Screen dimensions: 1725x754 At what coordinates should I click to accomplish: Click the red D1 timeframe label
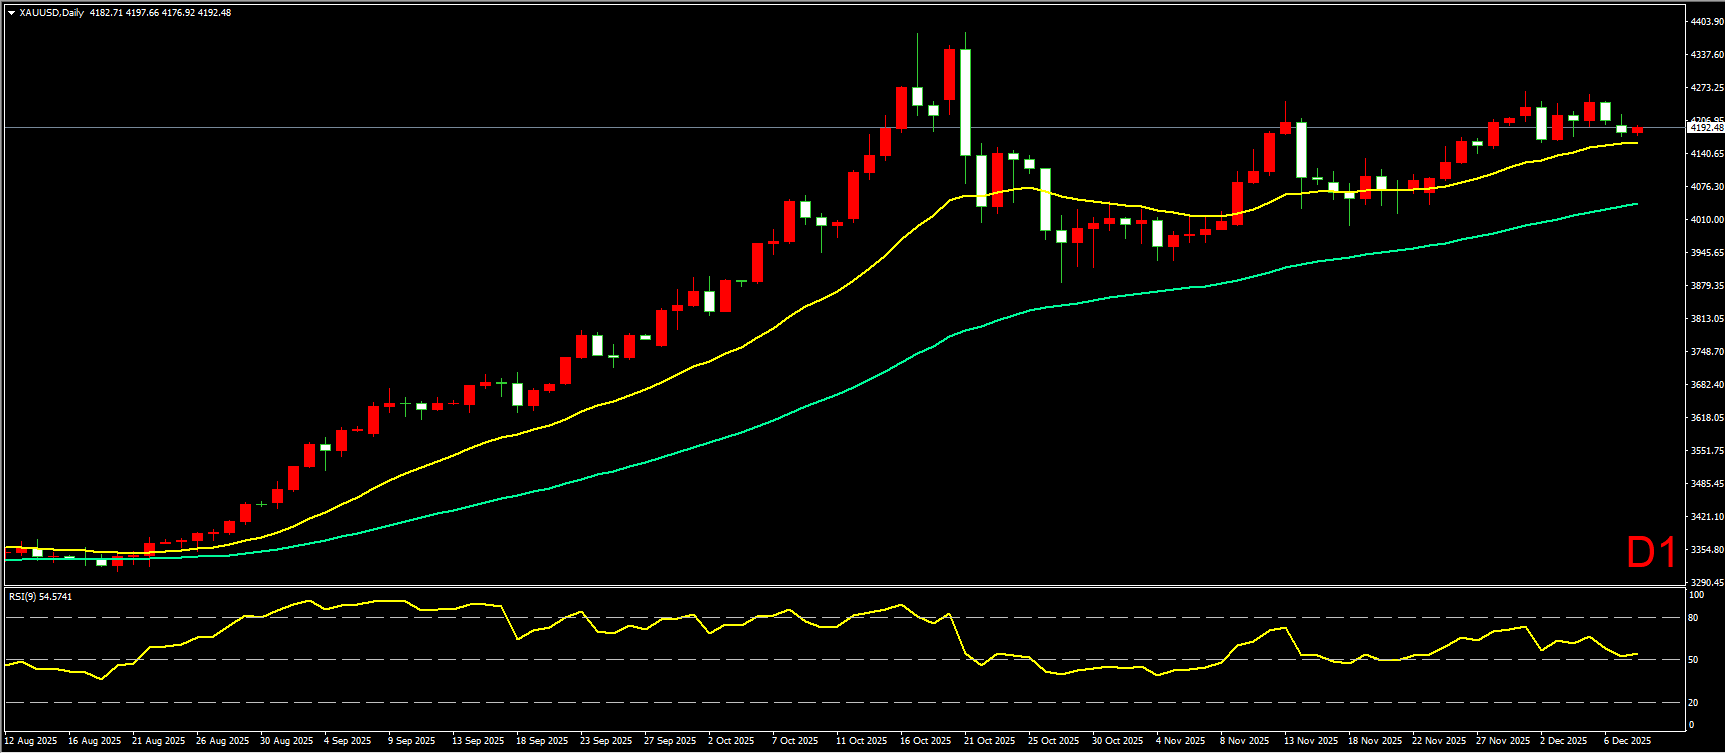[x=1651, y=553]
